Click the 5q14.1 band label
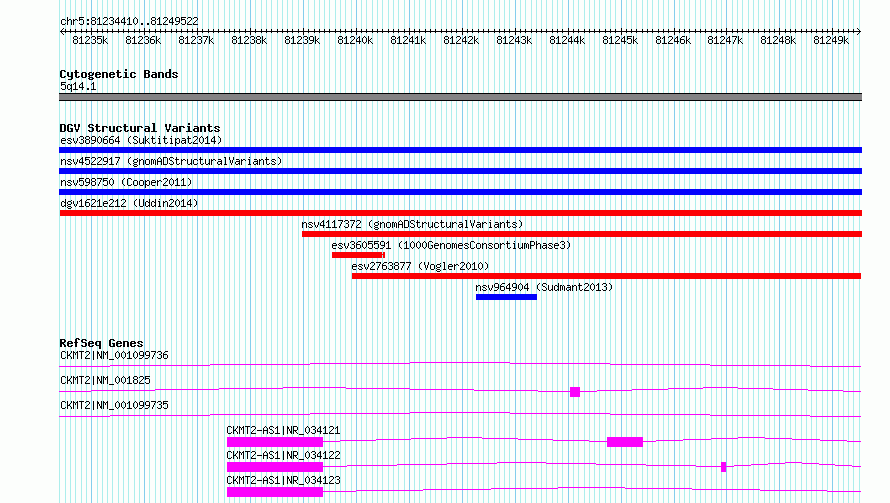Viewport: 890px width, 503px height. (x=78, y=86)
